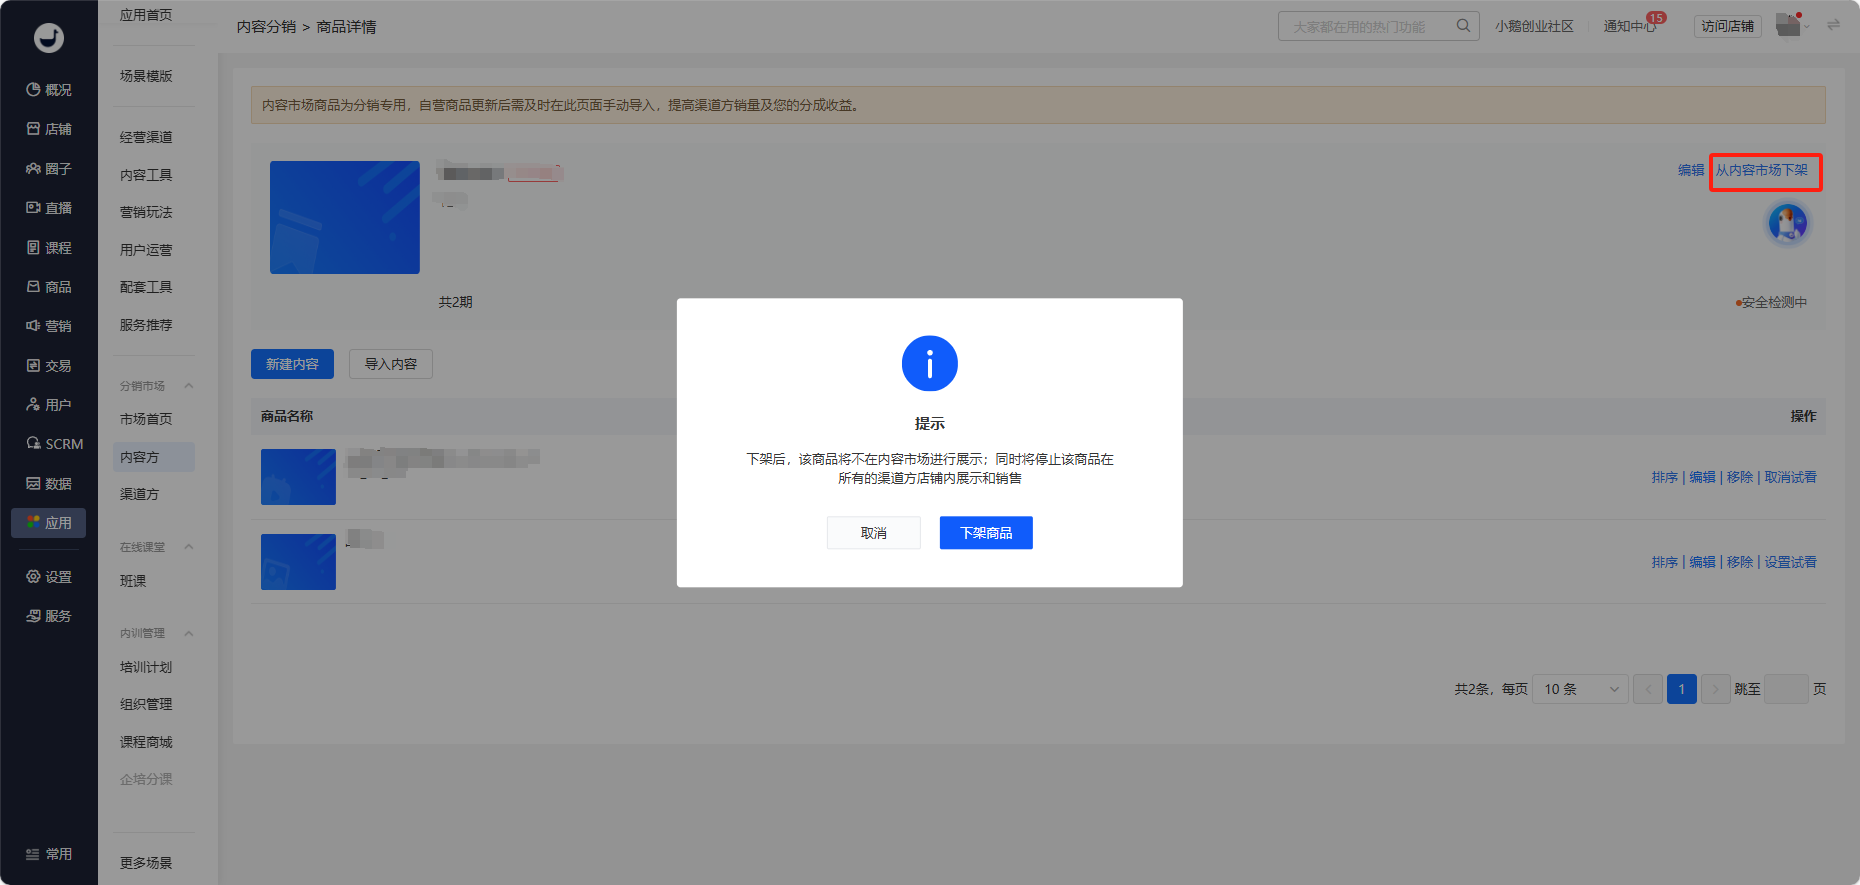The height and width of the screenshot is (885, 1860).
Task: Open 设置 settings section
Action: pos(49,577)
